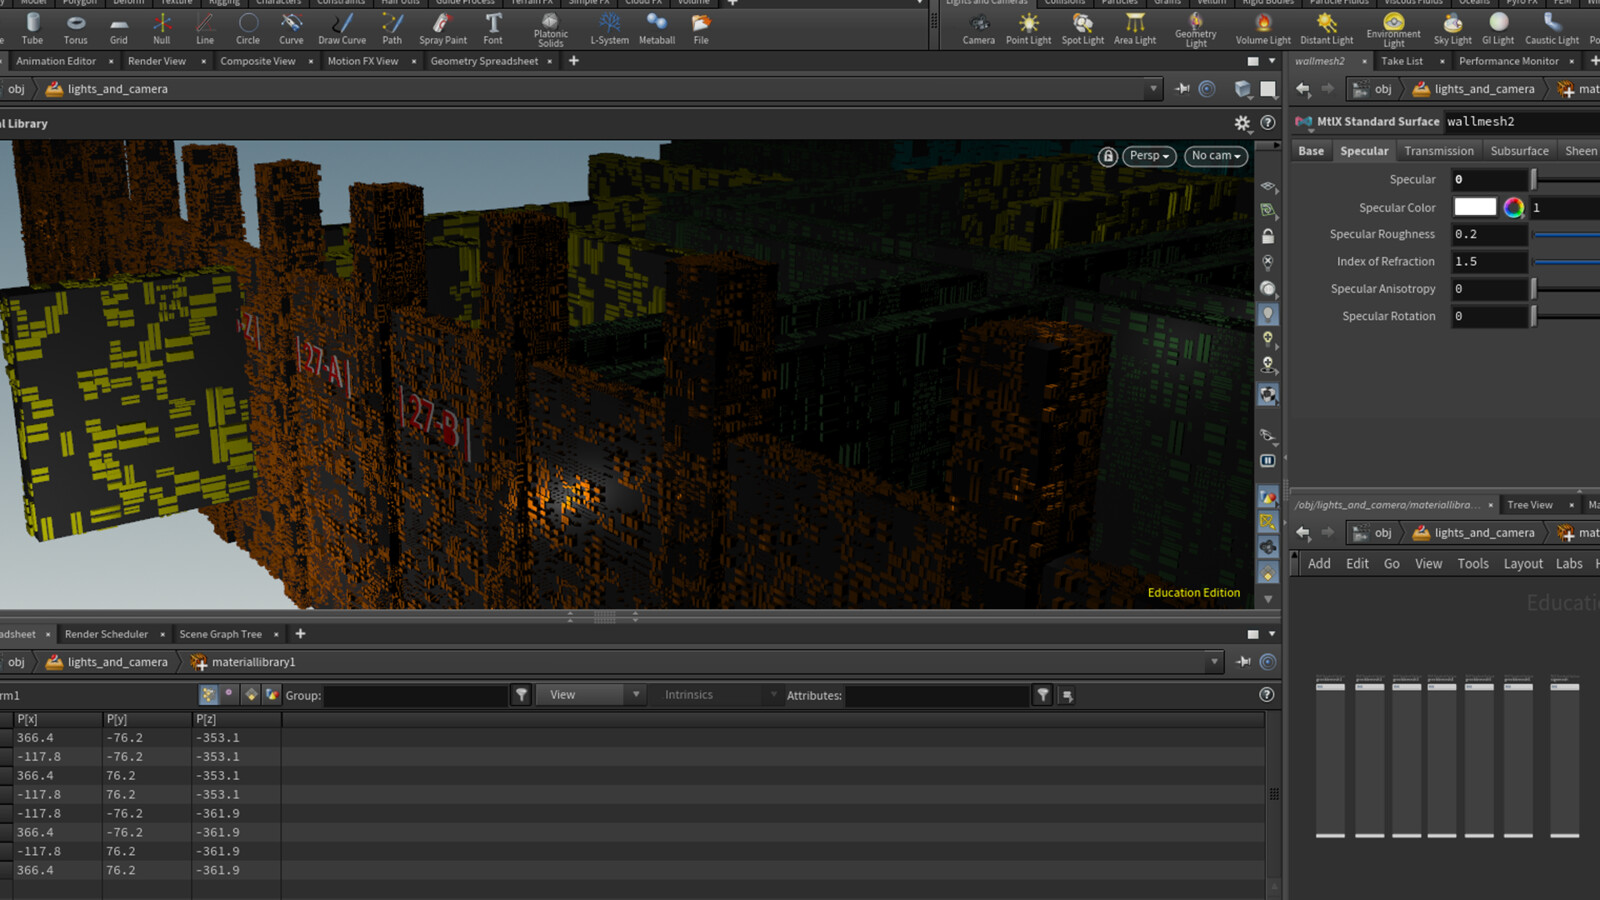Click the Sky Light shelf icon

[x=1452, y=28]
